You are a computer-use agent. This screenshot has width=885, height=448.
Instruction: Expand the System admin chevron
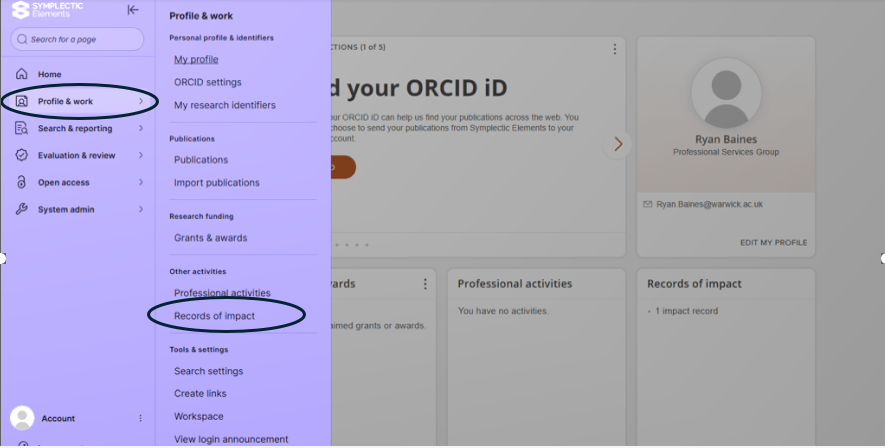[x=141, y=209]
